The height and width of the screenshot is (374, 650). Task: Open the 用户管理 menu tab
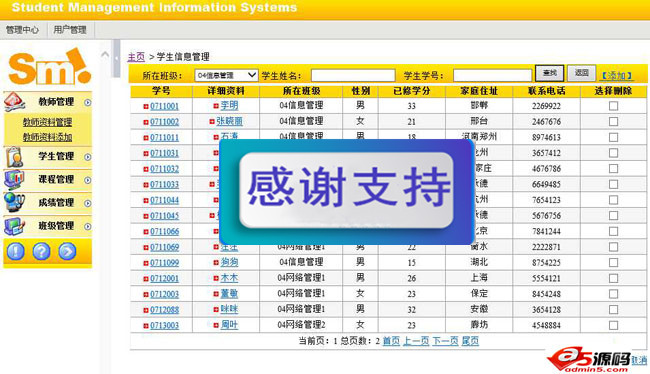pyautogui.click(x=70, y=30)
